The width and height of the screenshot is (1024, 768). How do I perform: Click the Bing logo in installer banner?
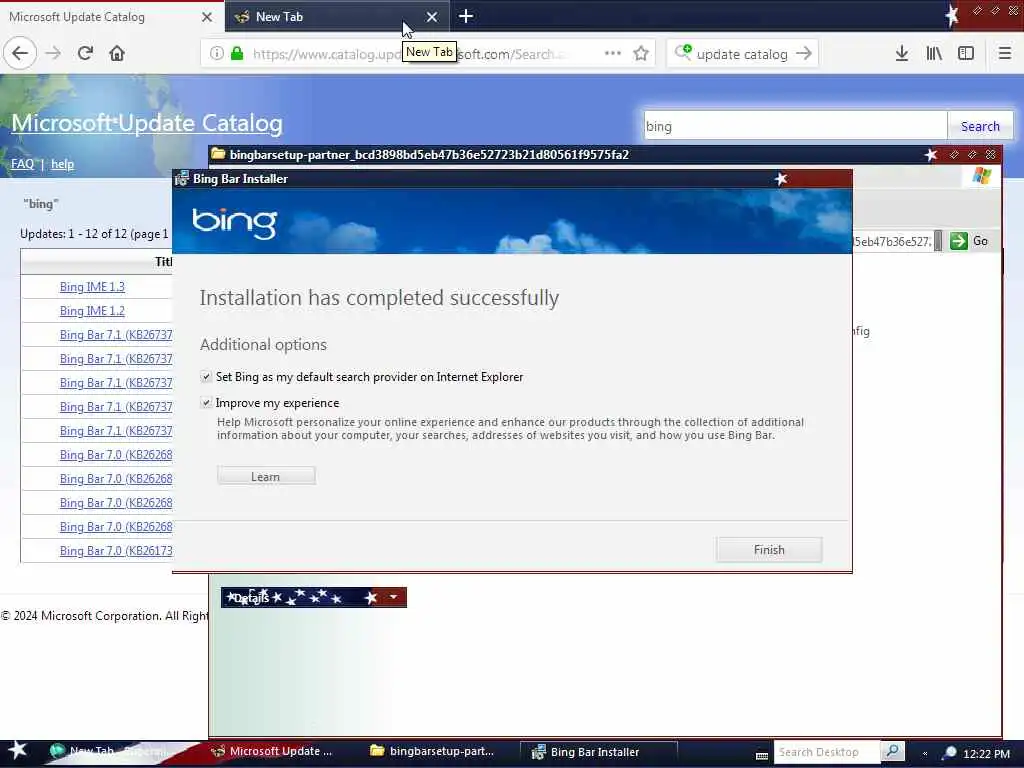coord(234,223)
